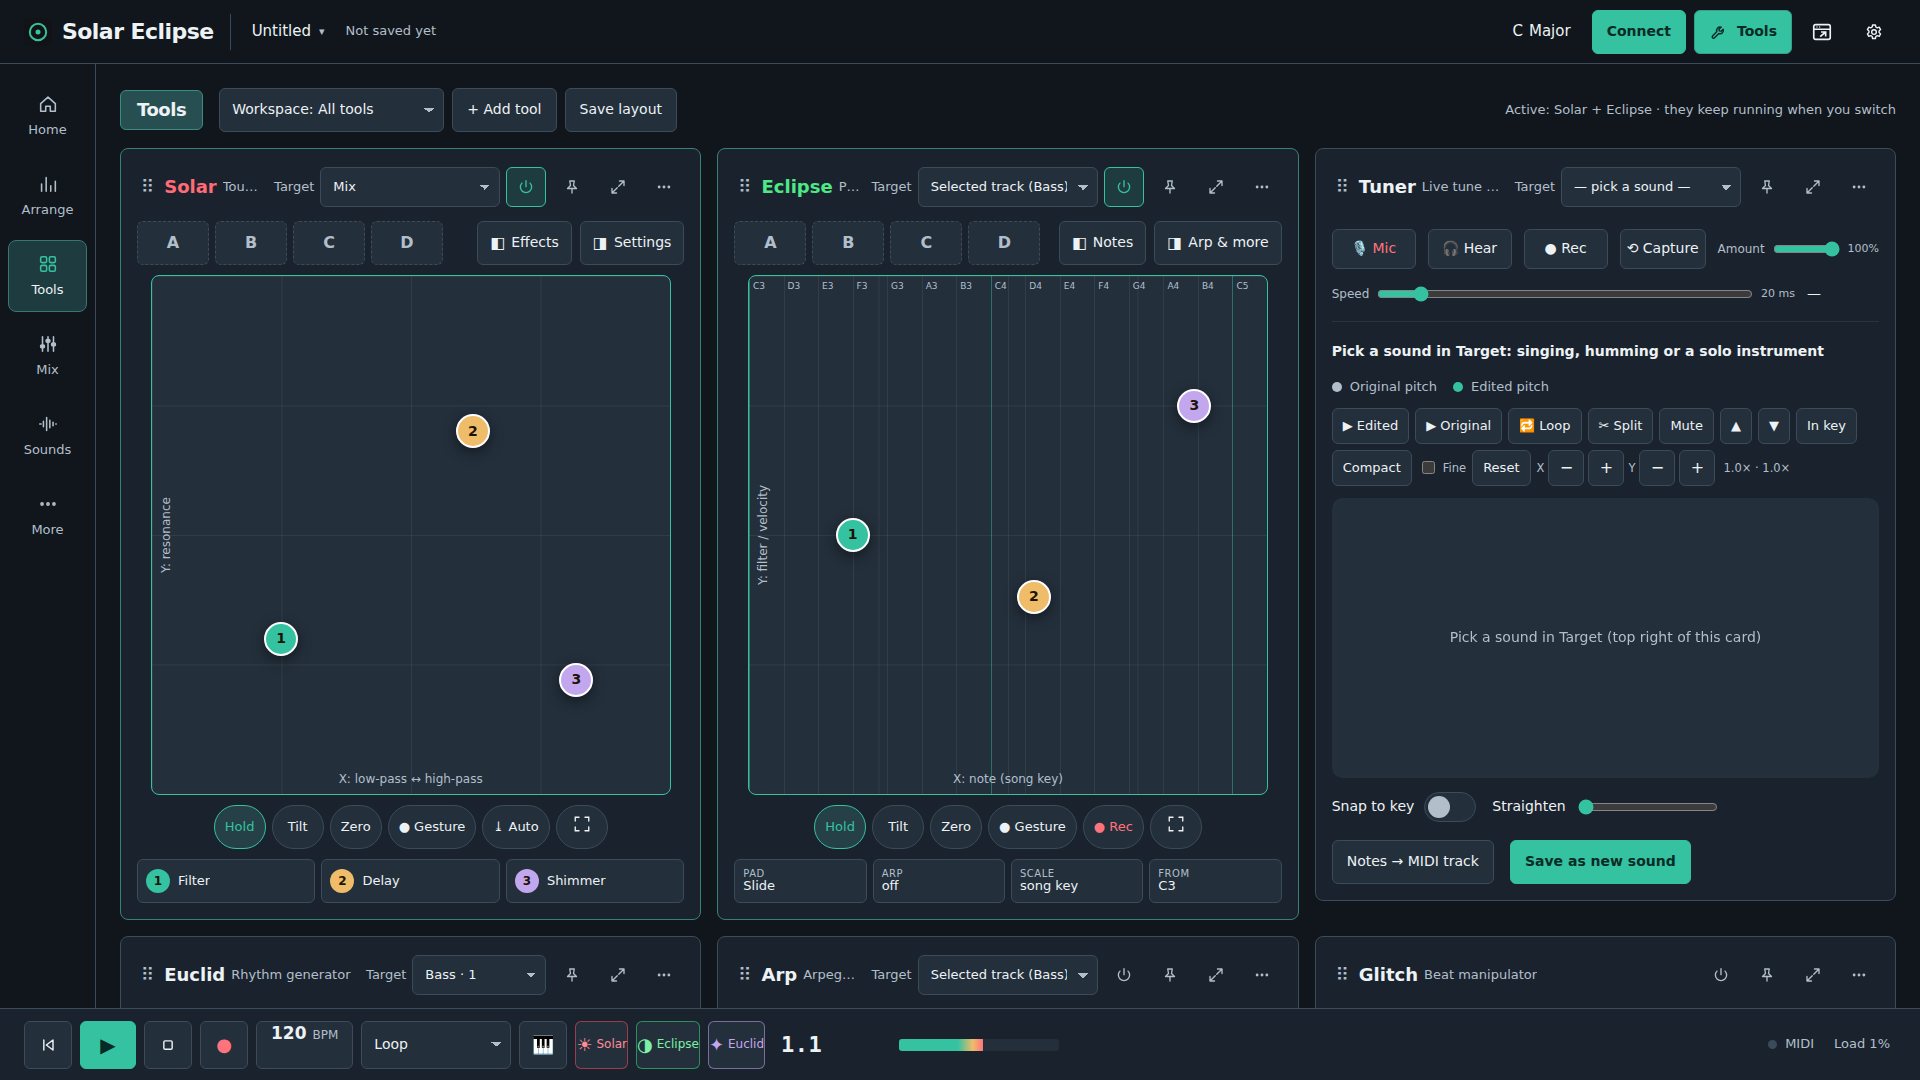Toggle the Snap to key switch
Screen dimensions: 1920x1080
tap(1449, 807)
